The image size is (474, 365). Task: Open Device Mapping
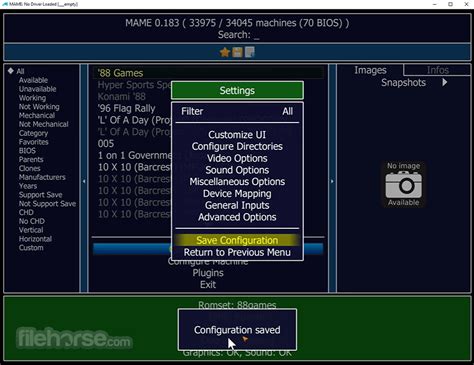coord(237,194)
